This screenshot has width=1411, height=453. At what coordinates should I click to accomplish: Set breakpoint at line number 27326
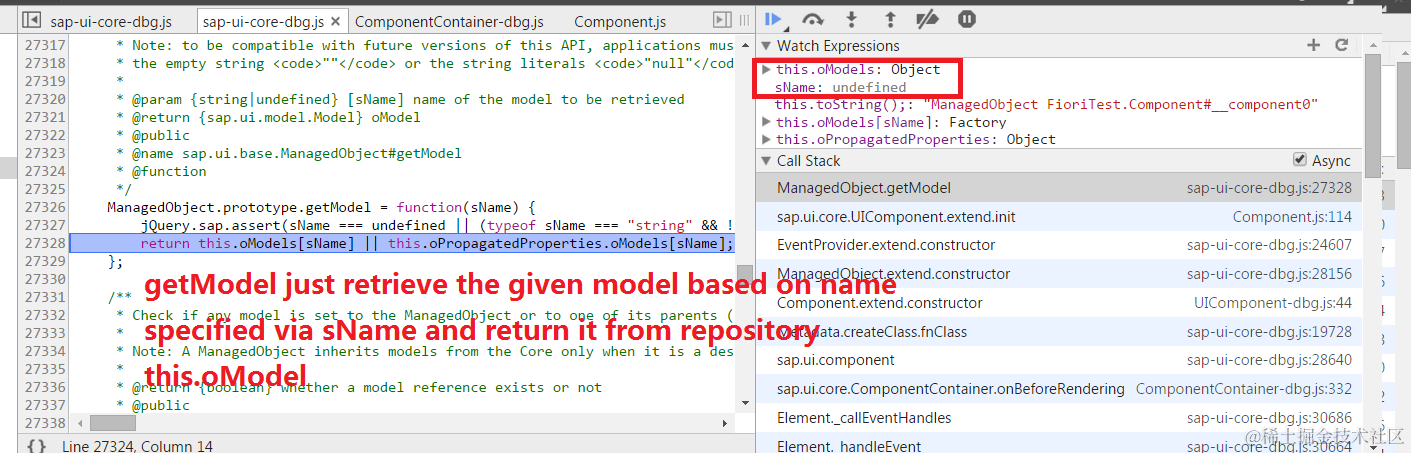[46, 207]
